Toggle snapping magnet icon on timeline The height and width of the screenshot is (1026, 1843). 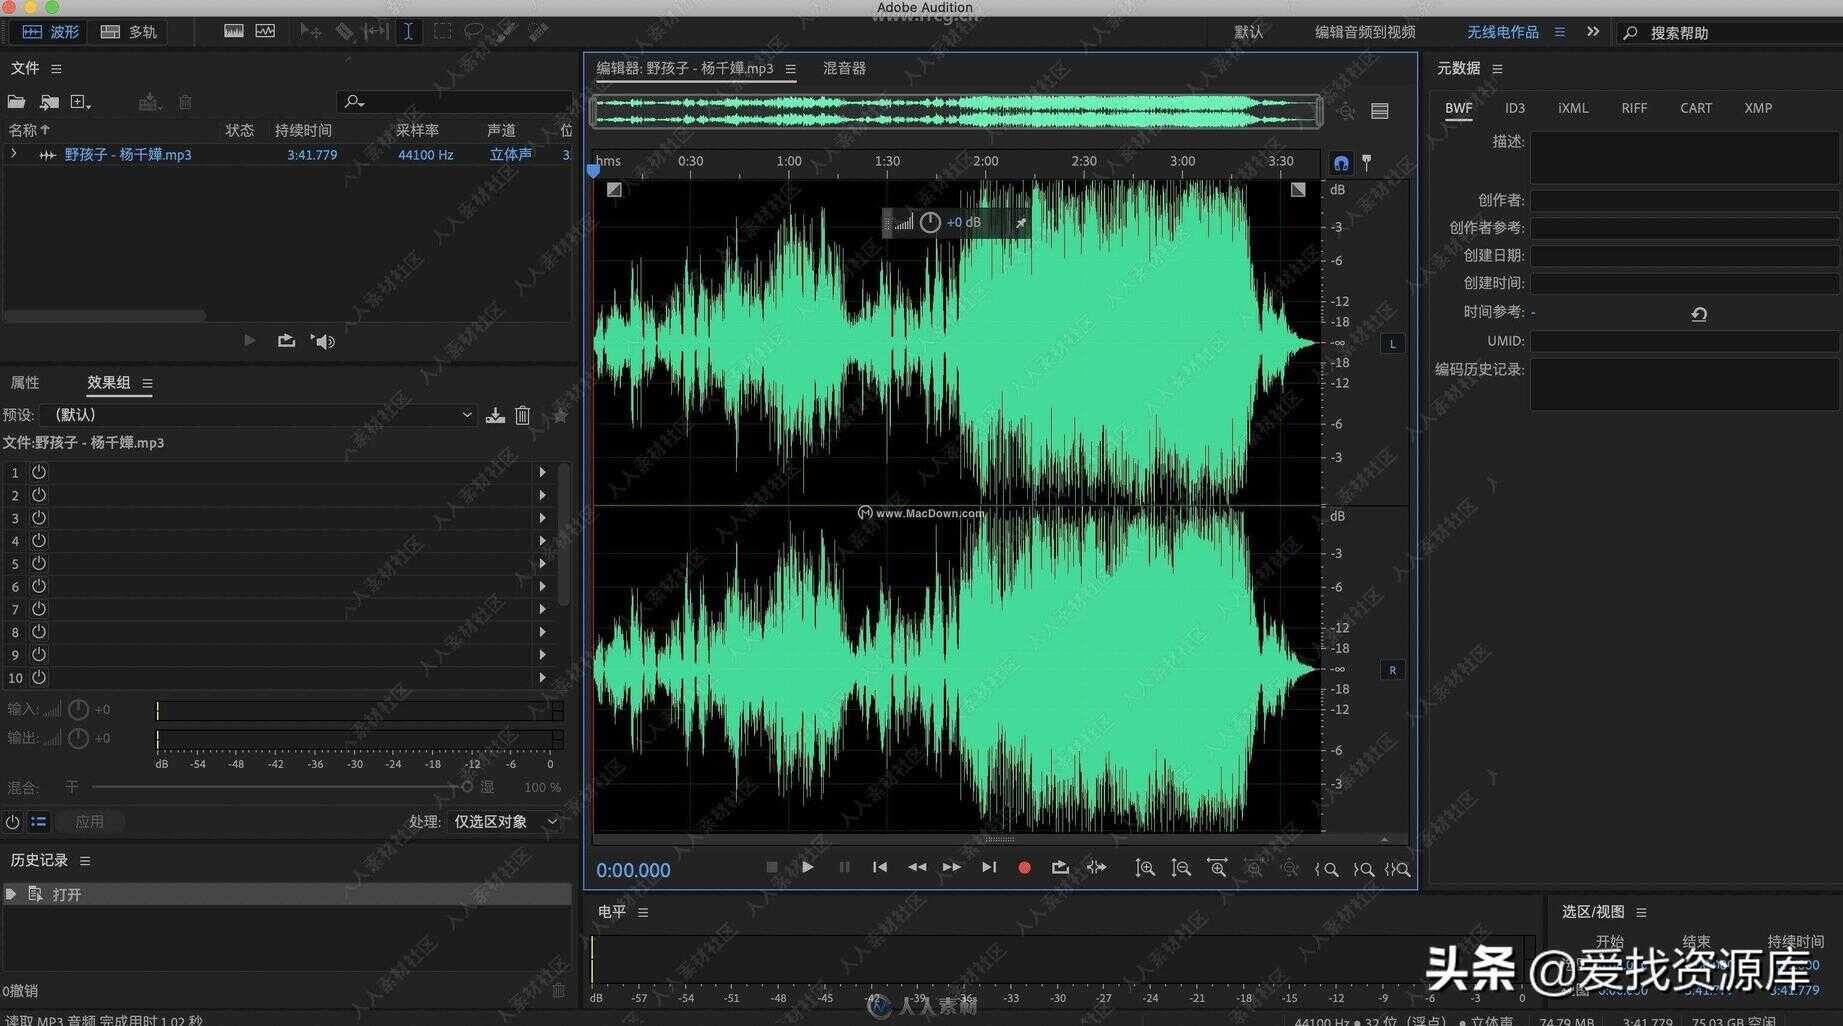point(1341,163)
